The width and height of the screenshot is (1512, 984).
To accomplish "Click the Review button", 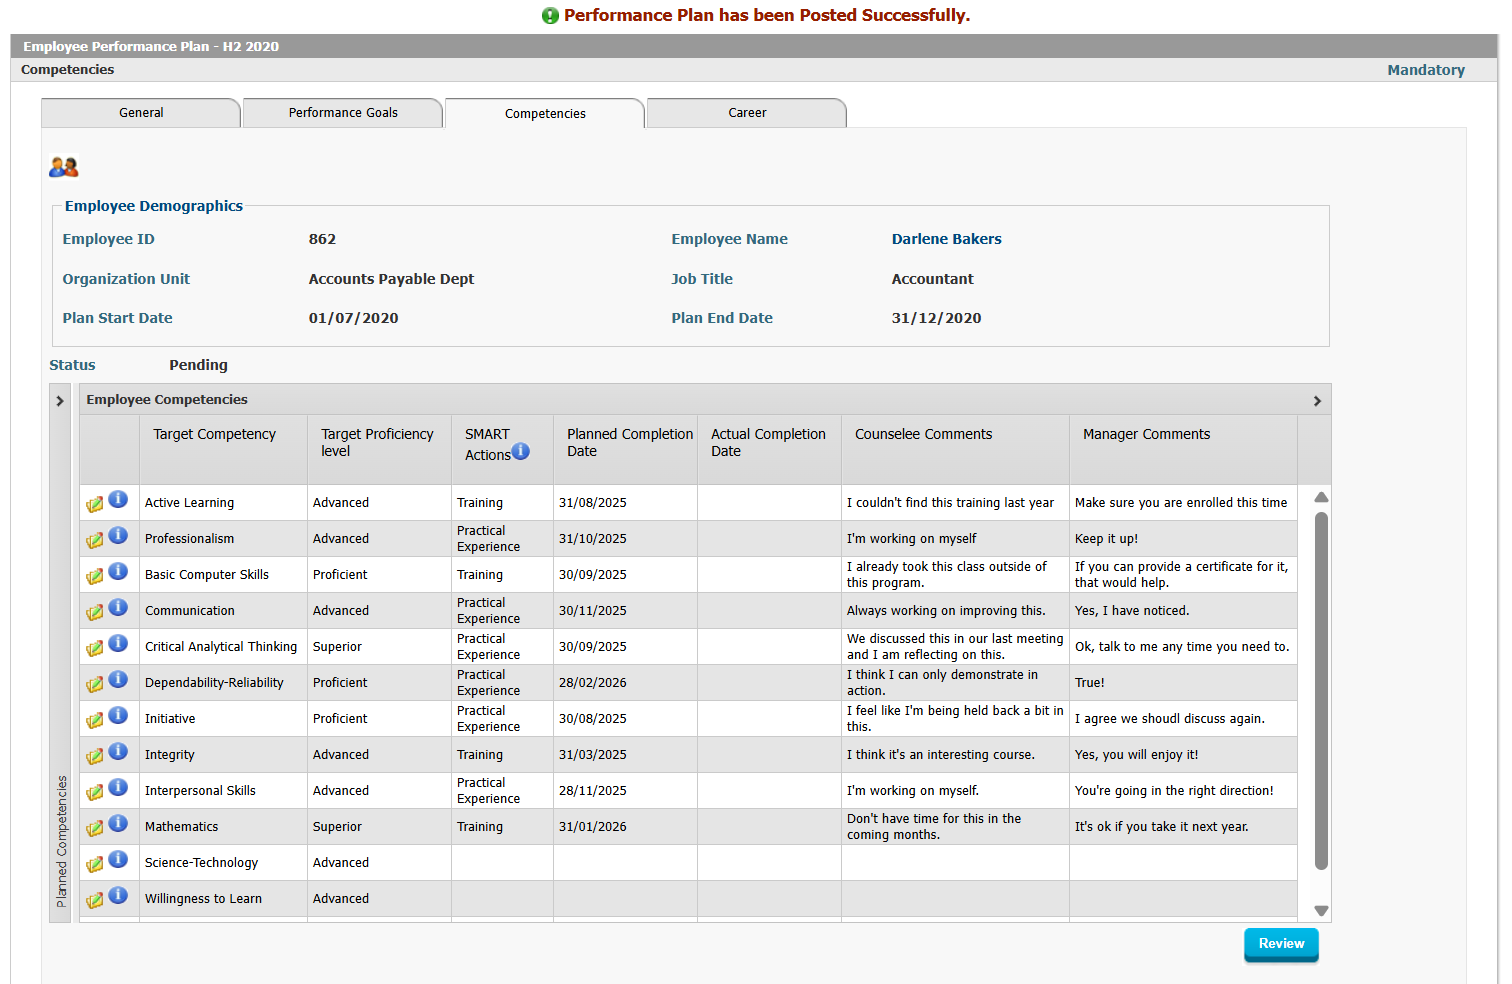I will tap(1281, 944).
